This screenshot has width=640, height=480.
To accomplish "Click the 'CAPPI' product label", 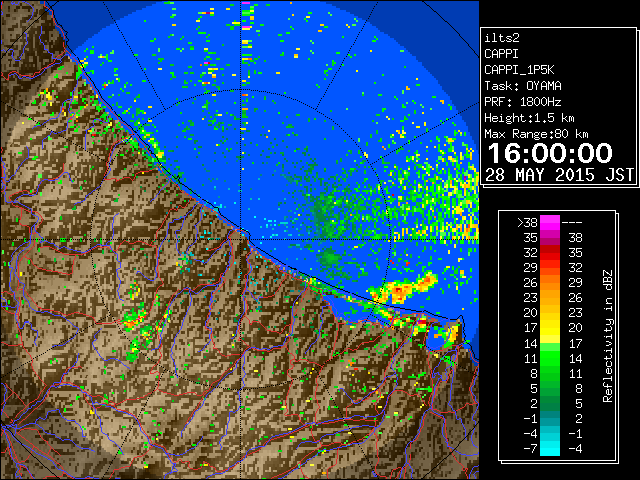I will tap(501, 54).
